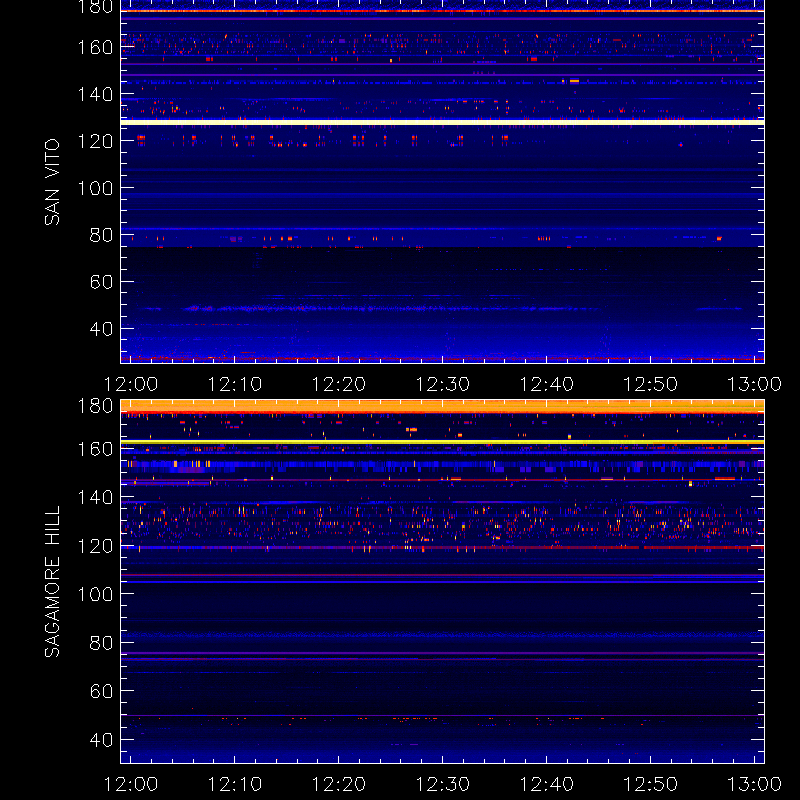Click the SAGAMORE HILL axis label
Viewport: 800px width, 800px height.
pos(52,582)
